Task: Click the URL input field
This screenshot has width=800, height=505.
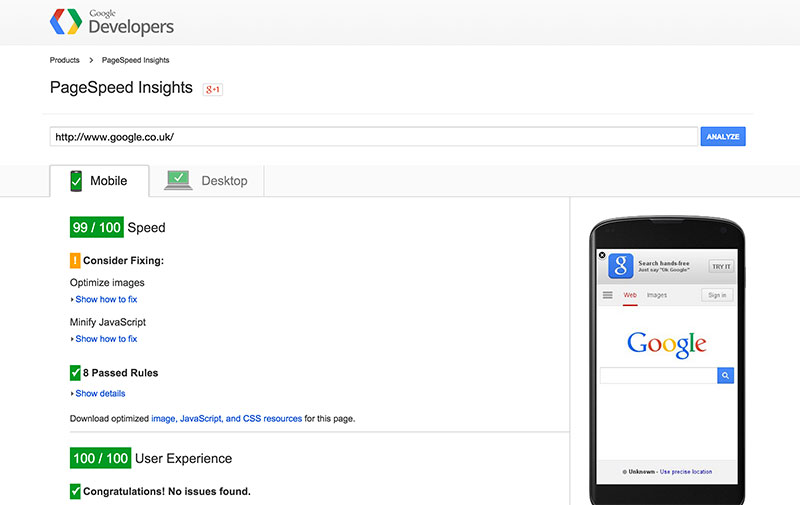Action: (373, 137)
